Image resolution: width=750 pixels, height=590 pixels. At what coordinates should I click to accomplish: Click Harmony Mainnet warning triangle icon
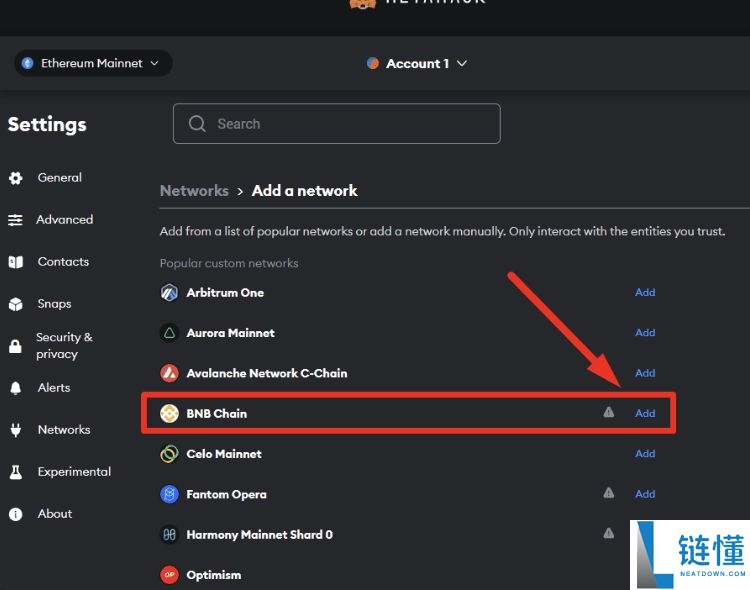point(608,533)
